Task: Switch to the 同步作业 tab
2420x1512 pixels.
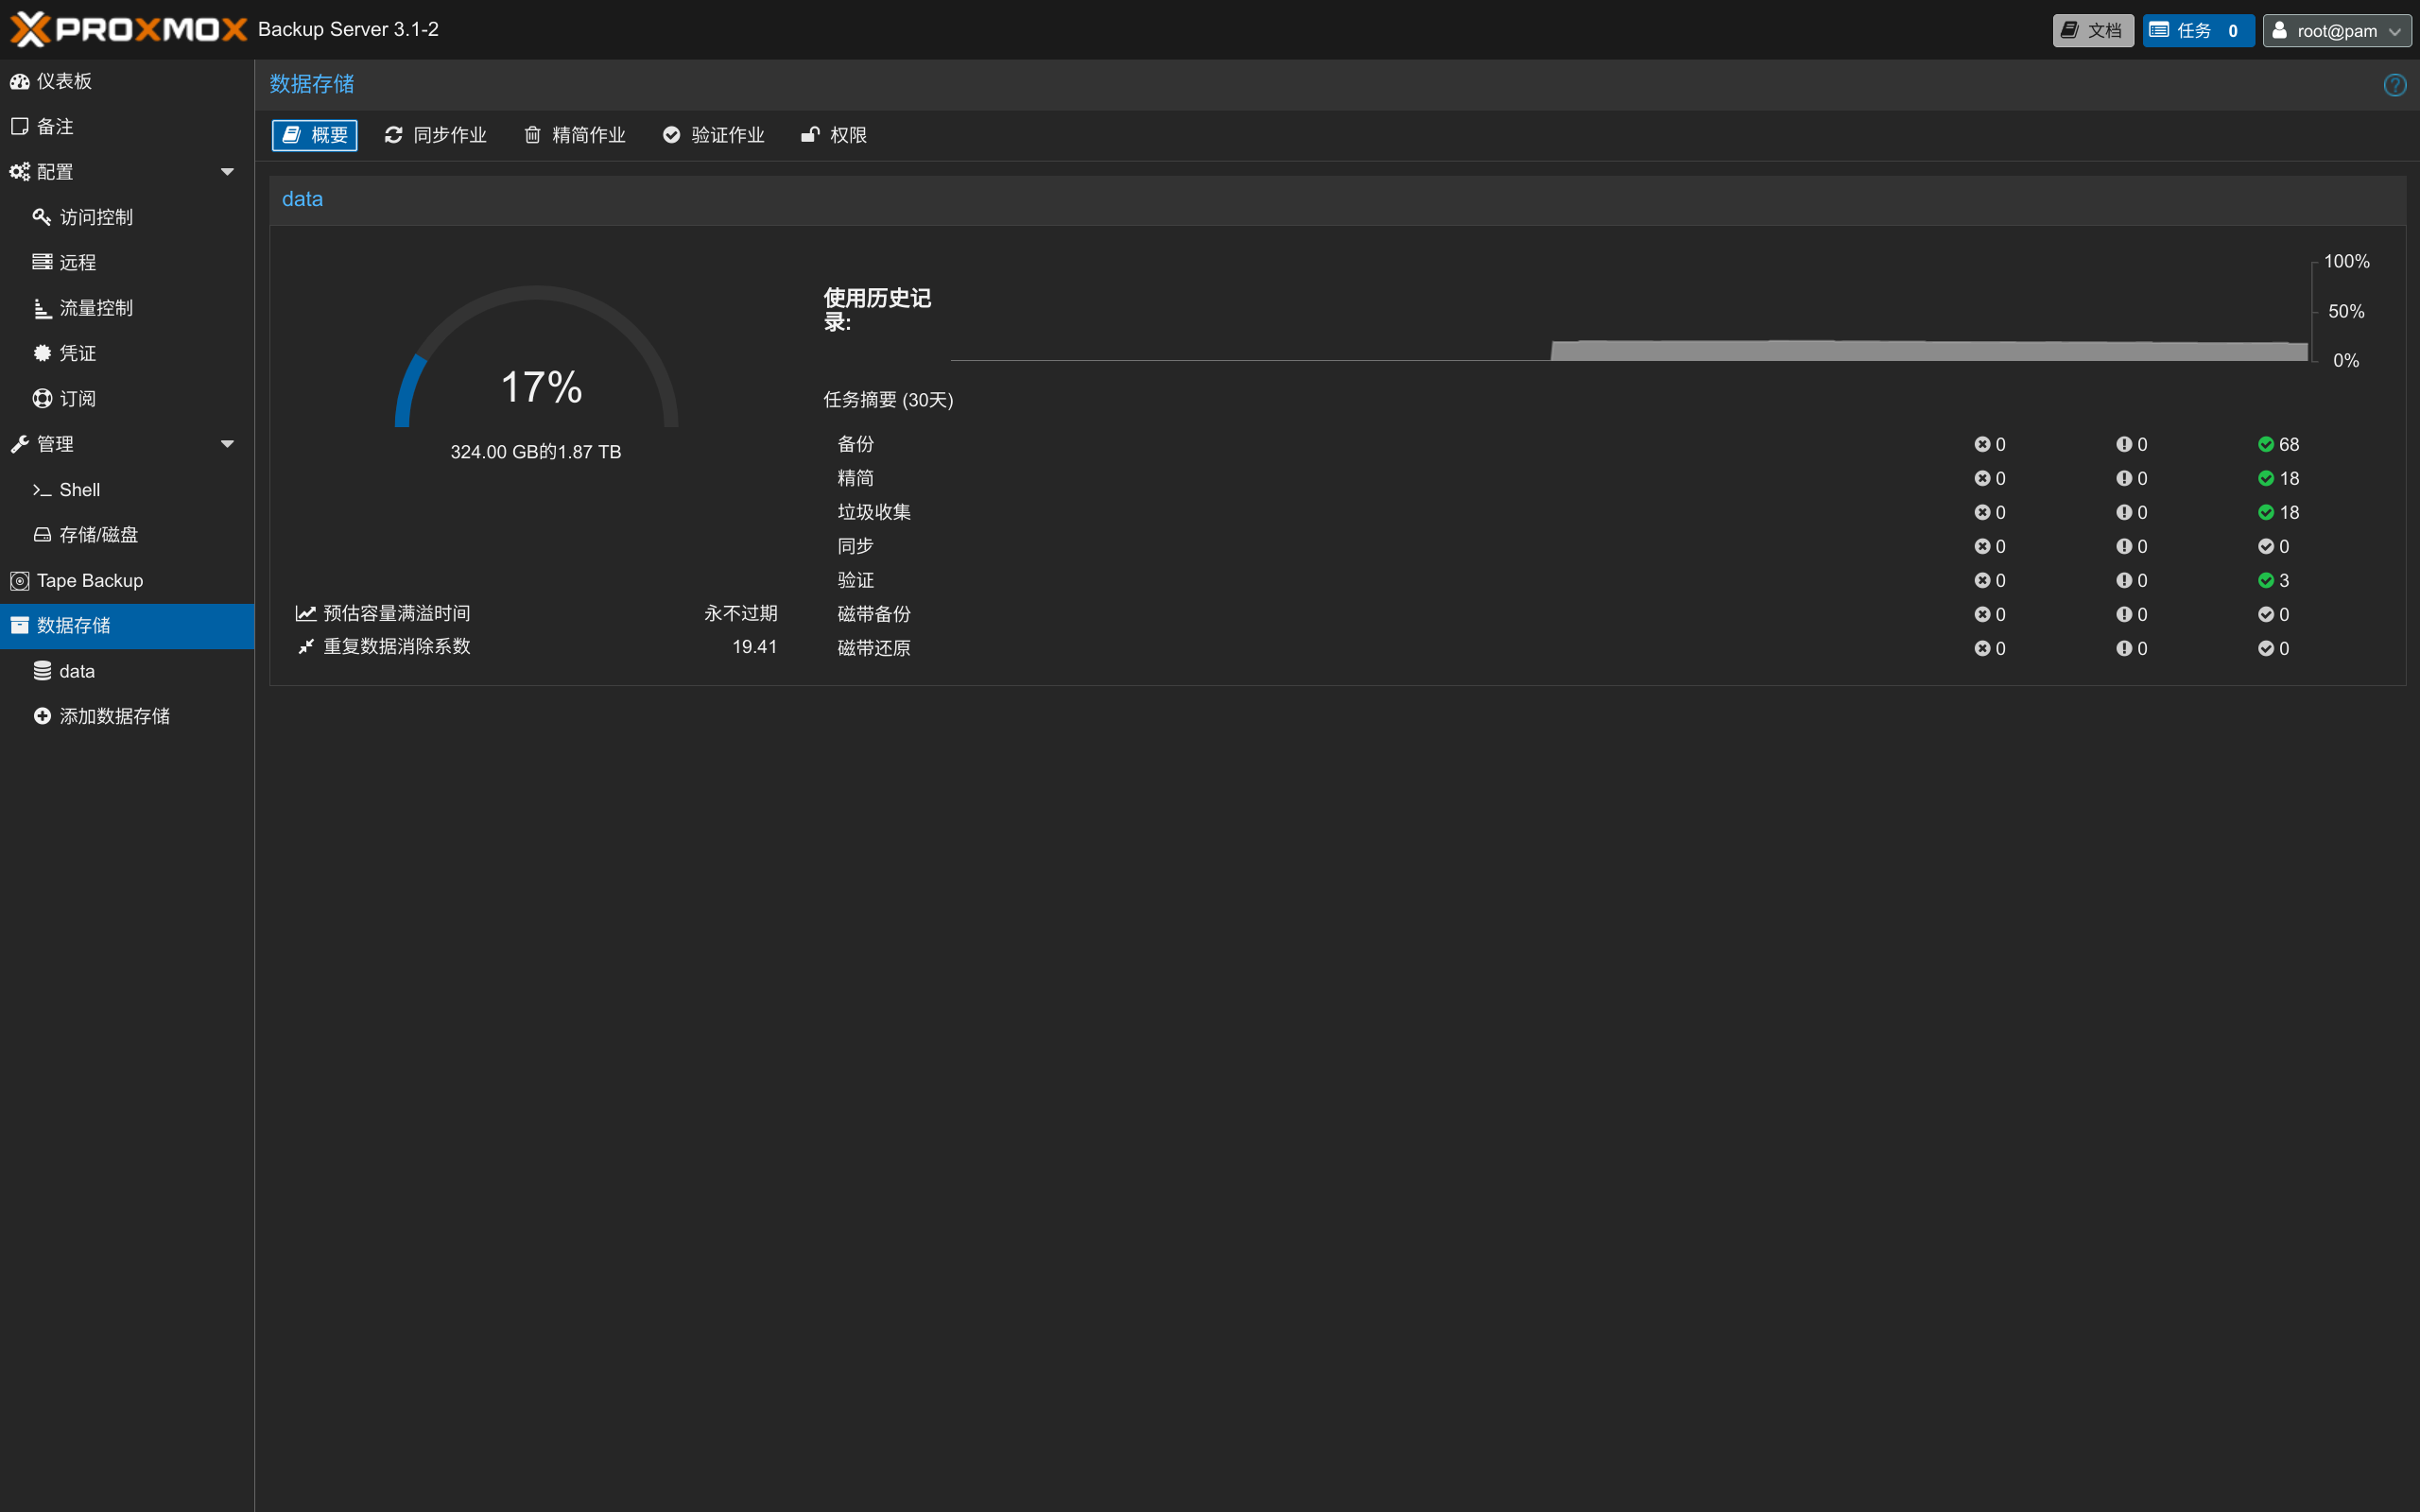Action: click(435, 135)
